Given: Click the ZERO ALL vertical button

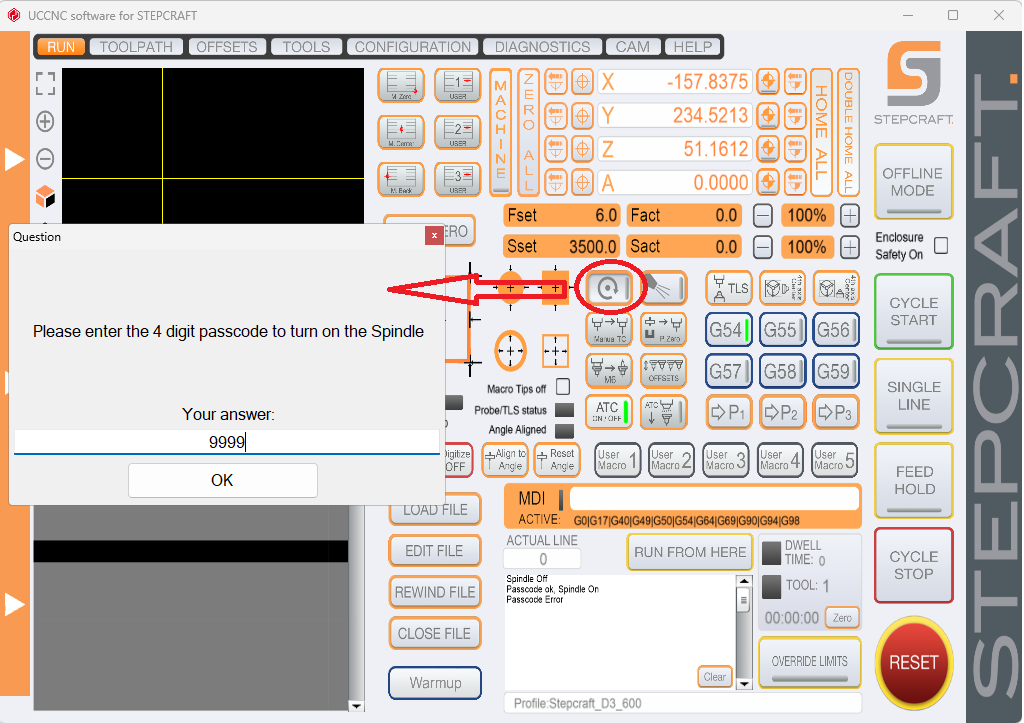Looking at the screenshot, I should coord(528,132).
